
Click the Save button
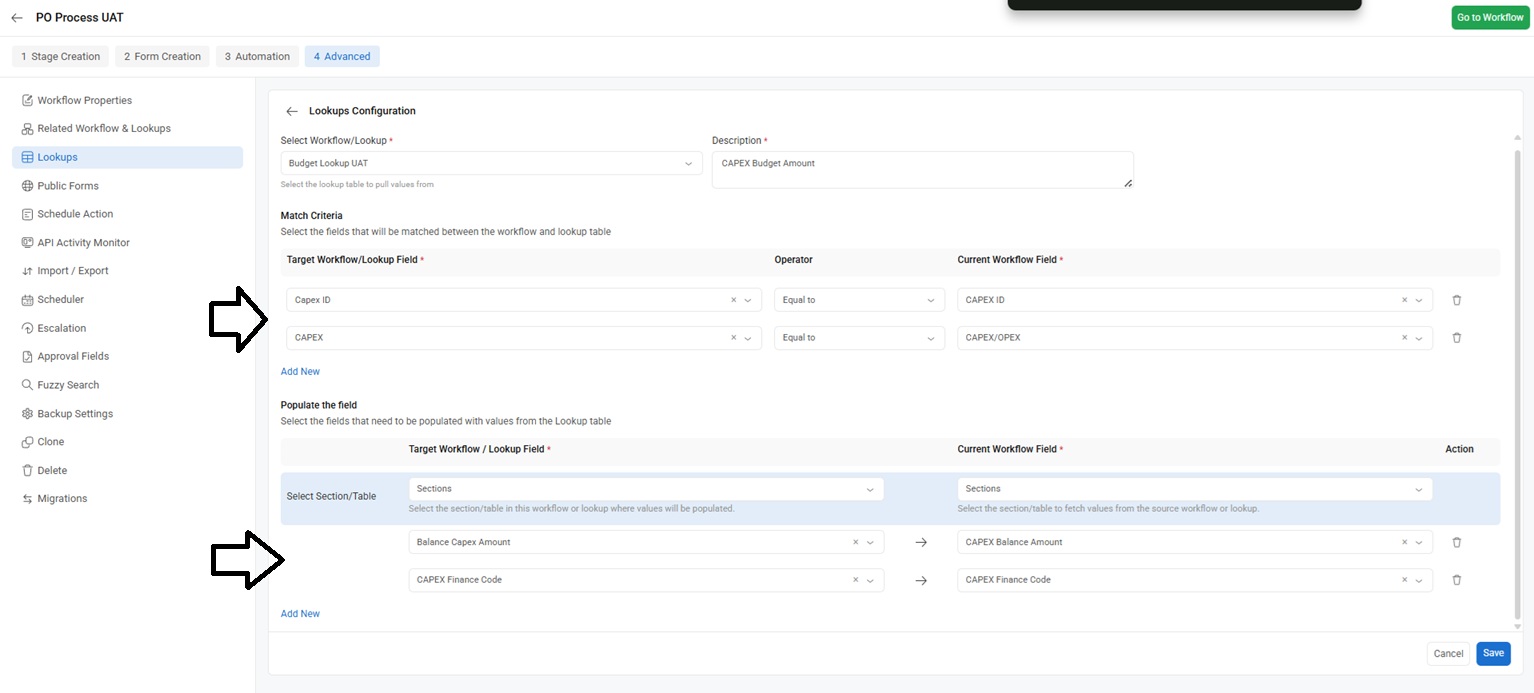[1492, 653]
